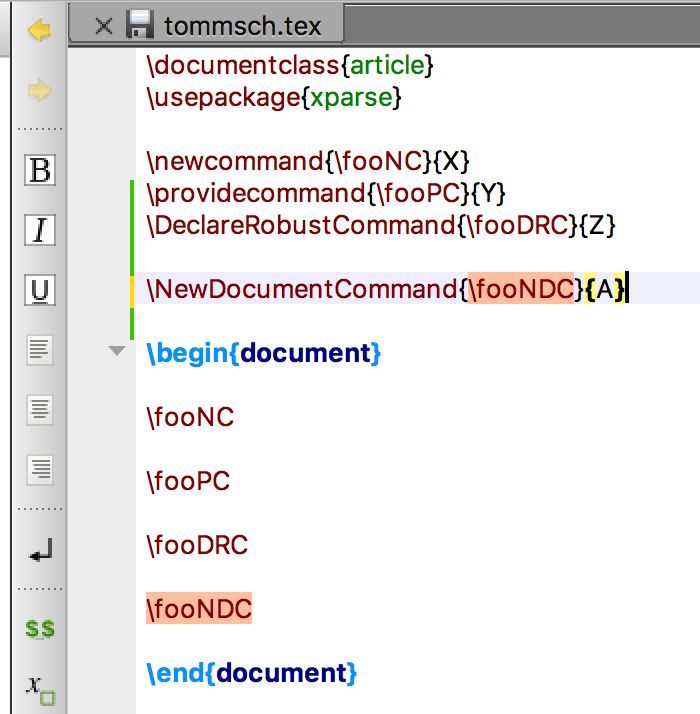This screenshot has width=700, height=714.
Task: Click highlighted \fooNDC inside \NewDocumentCommand
Action: pos(521,288)
